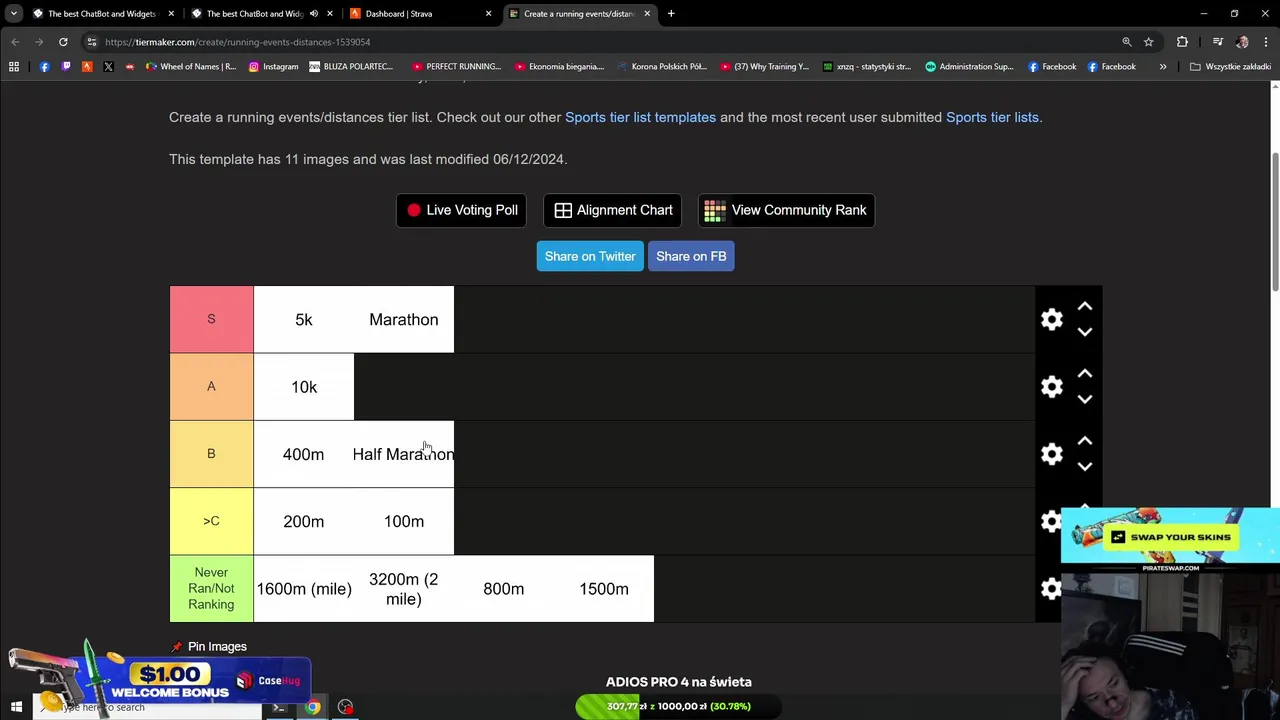Click the Live Voting Poll button
This screenshot has height=720, width=1280.
pyautogui.click(x=462, y=210)
